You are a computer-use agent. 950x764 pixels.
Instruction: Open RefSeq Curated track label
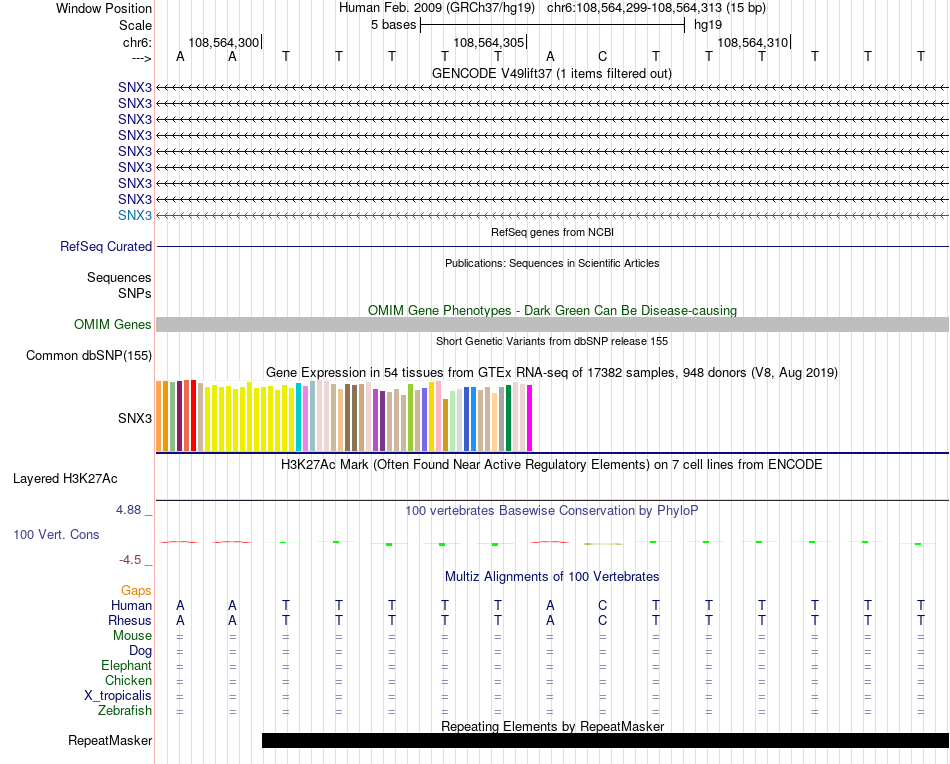[106, 247]
